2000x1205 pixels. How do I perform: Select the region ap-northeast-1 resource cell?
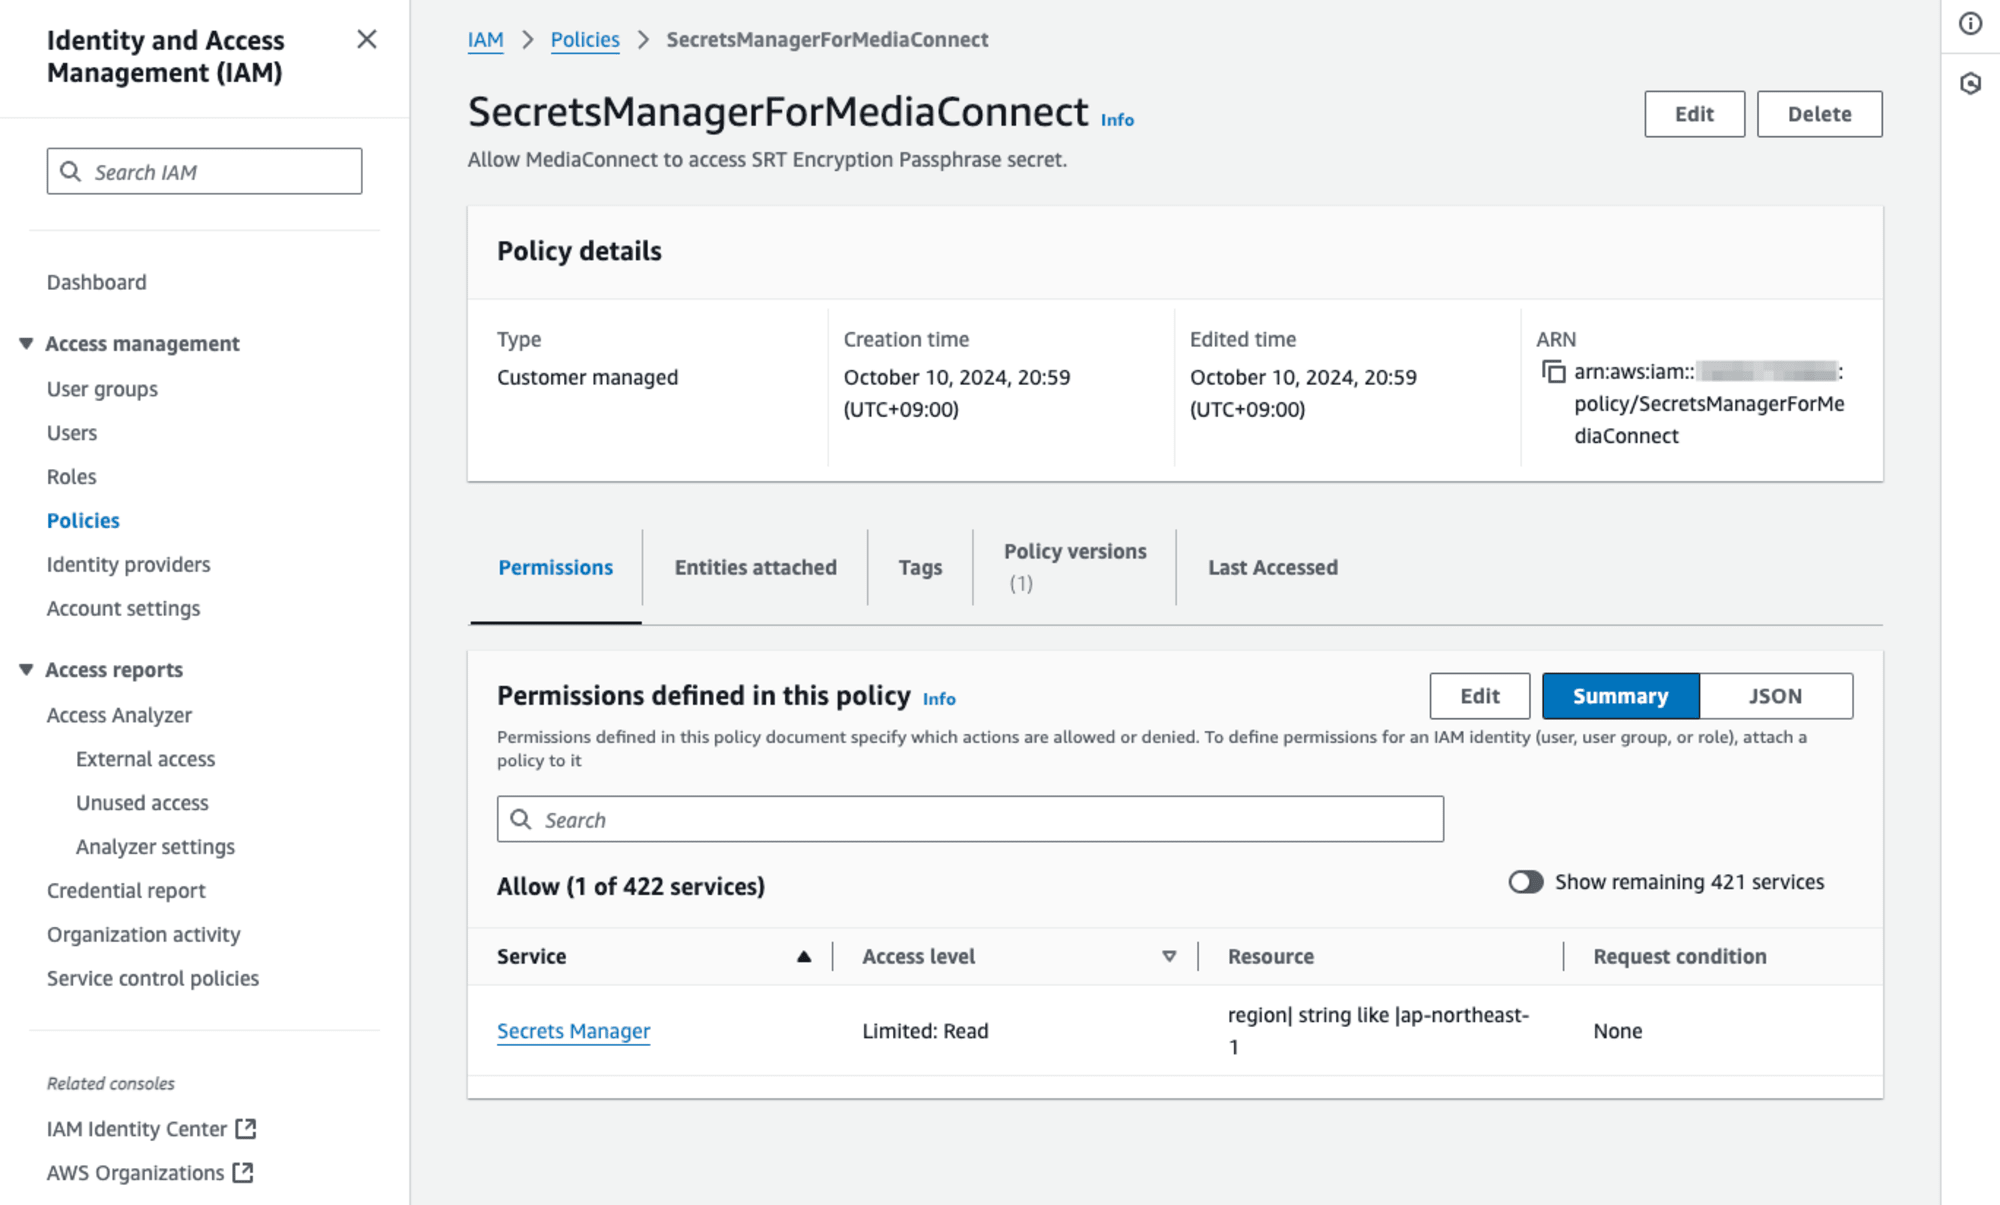tap(1378, 1030)
